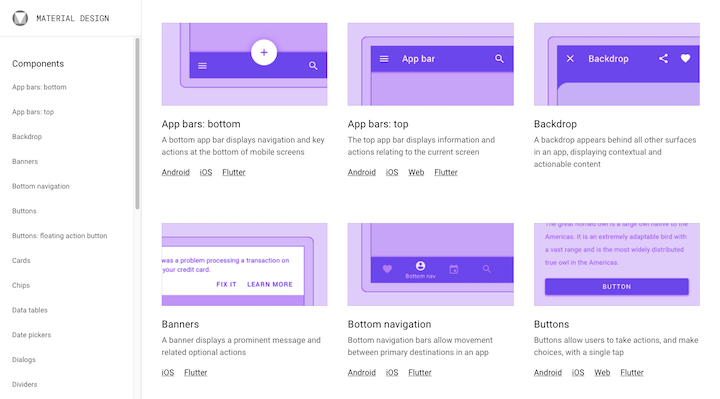Screen dimensions: 720x399
Task: Click the sidebar vertical scrollbar
Action: pyautogui.click(x=137, y=124)
